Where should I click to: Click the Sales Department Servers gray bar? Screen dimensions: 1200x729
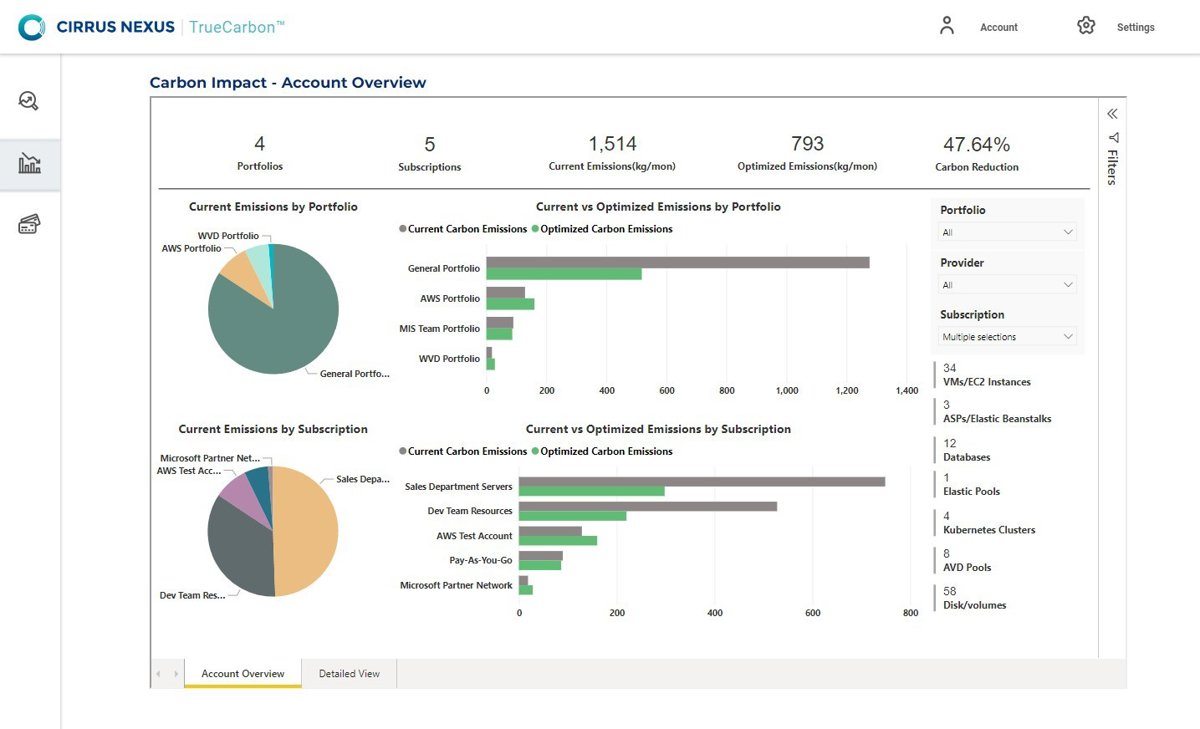(x=700, y=481)
